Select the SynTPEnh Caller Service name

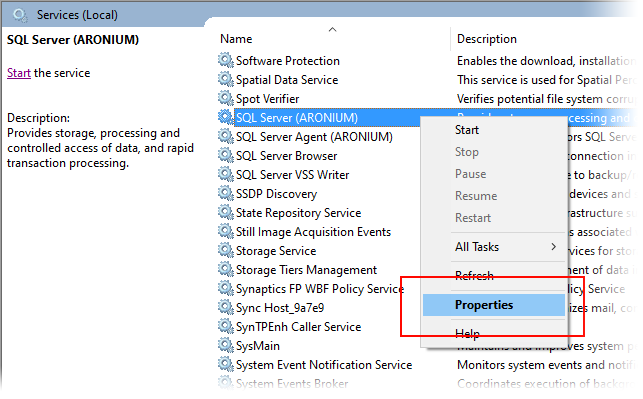(299, 327)
